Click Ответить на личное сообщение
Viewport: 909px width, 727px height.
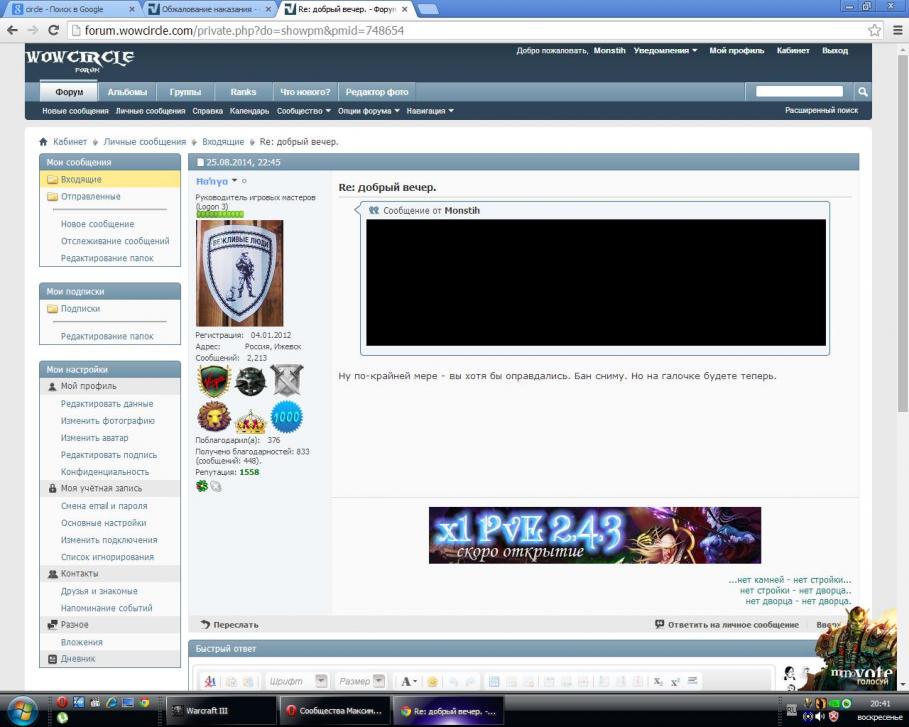pyautogui.click(x=732, y=624)
